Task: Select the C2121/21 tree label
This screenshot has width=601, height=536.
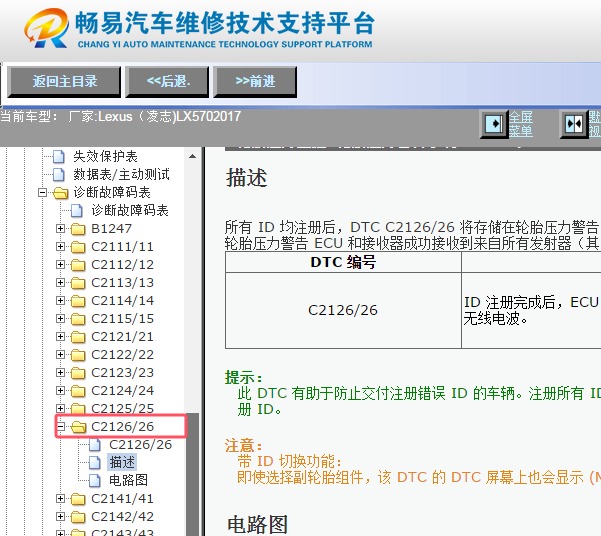Action: (x=122, y=337)
